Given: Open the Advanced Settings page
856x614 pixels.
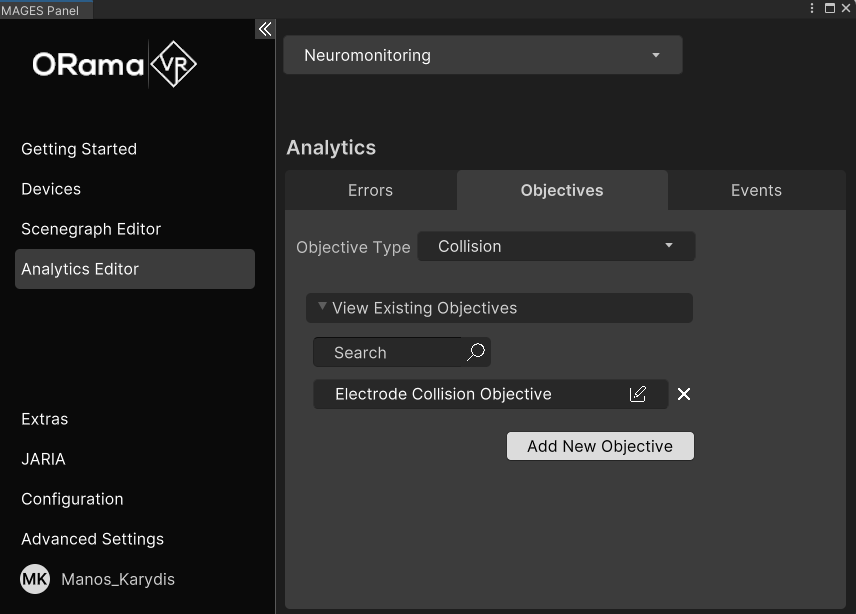Looking at the screenshot, I should (92, 539).
